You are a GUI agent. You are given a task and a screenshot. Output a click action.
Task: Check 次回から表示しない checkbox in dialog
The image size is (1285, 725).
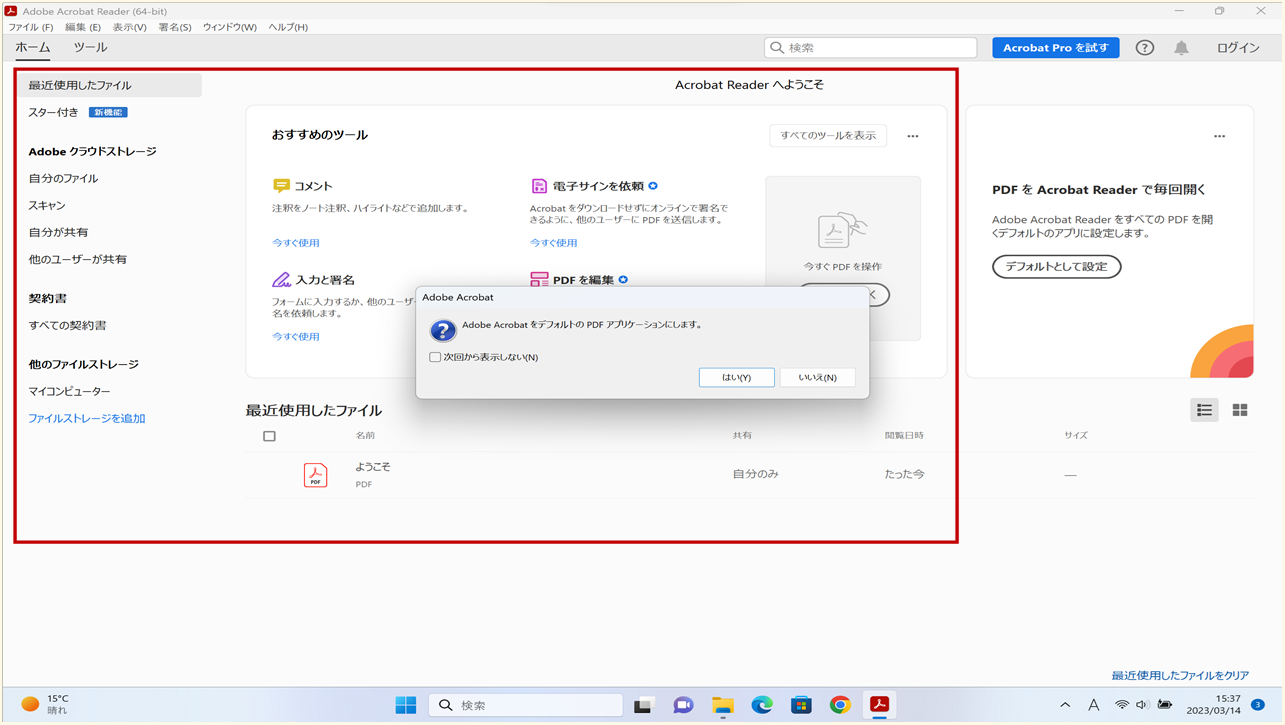[x=435, y=357]
